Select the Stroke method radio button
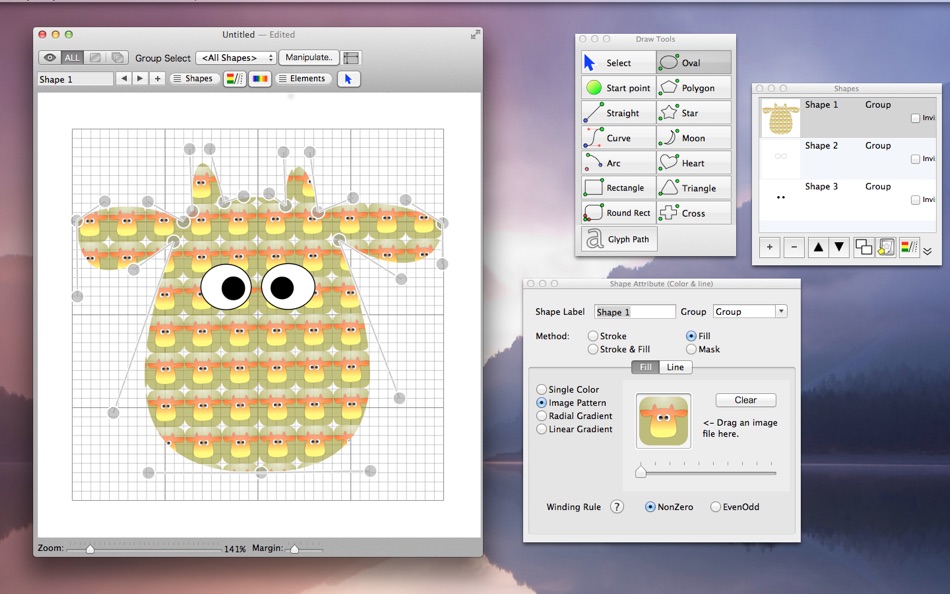 click(607, 336)
